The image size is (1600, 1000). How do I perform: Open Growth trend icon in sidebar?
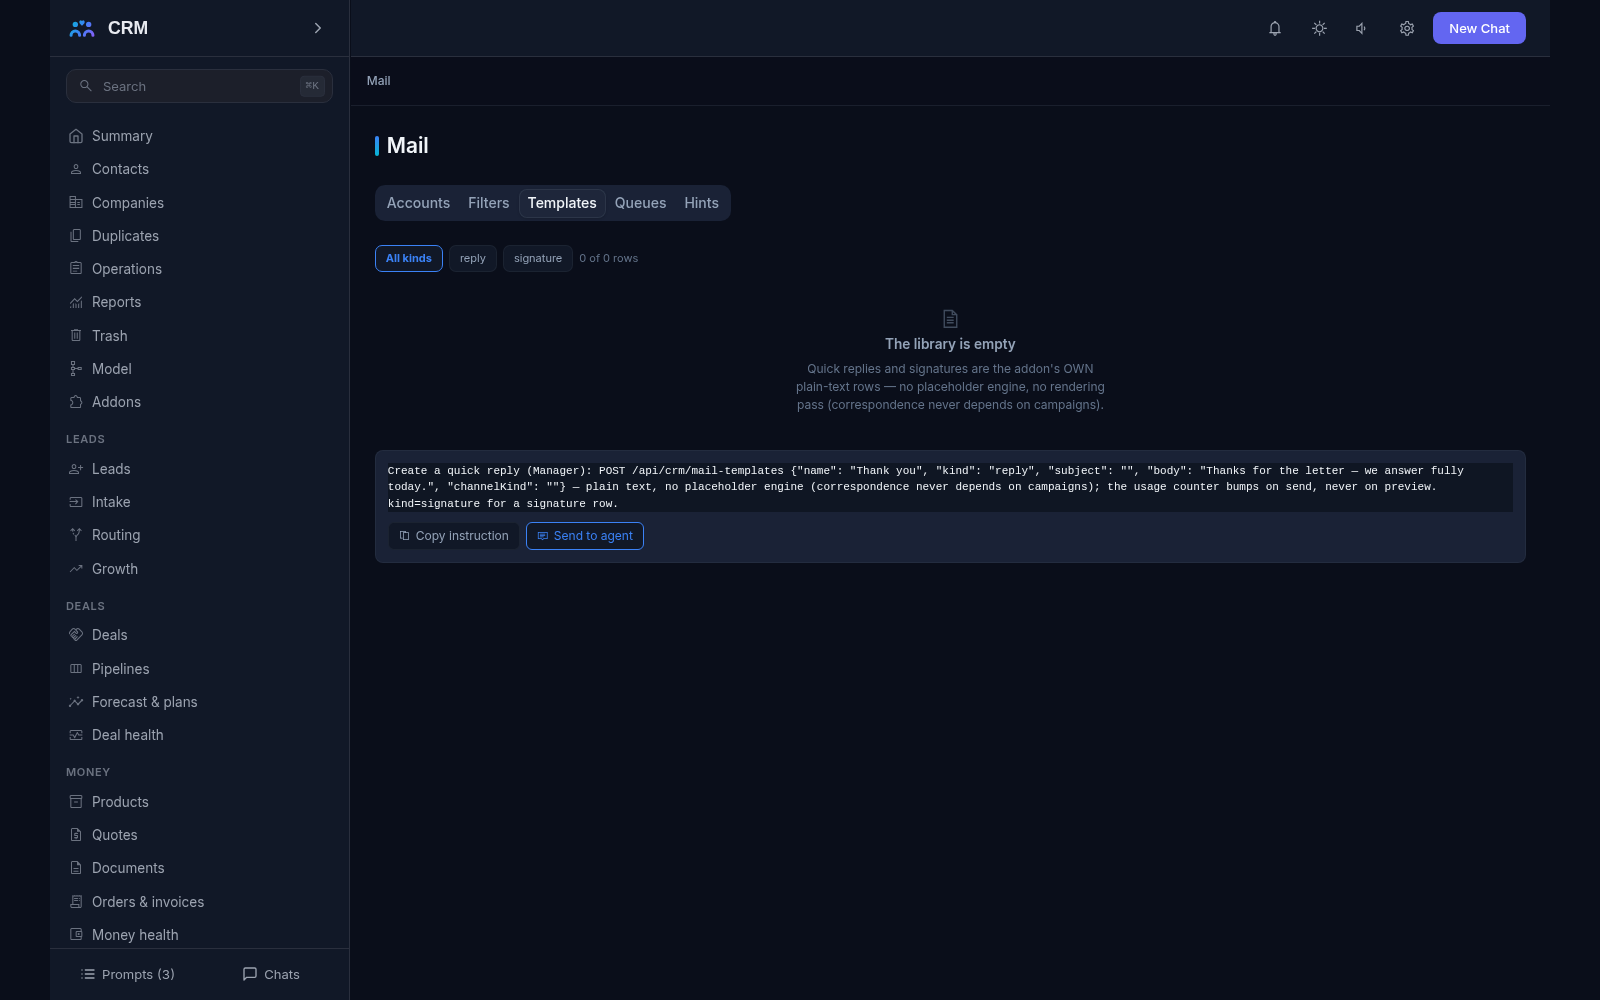coord(76,569)
